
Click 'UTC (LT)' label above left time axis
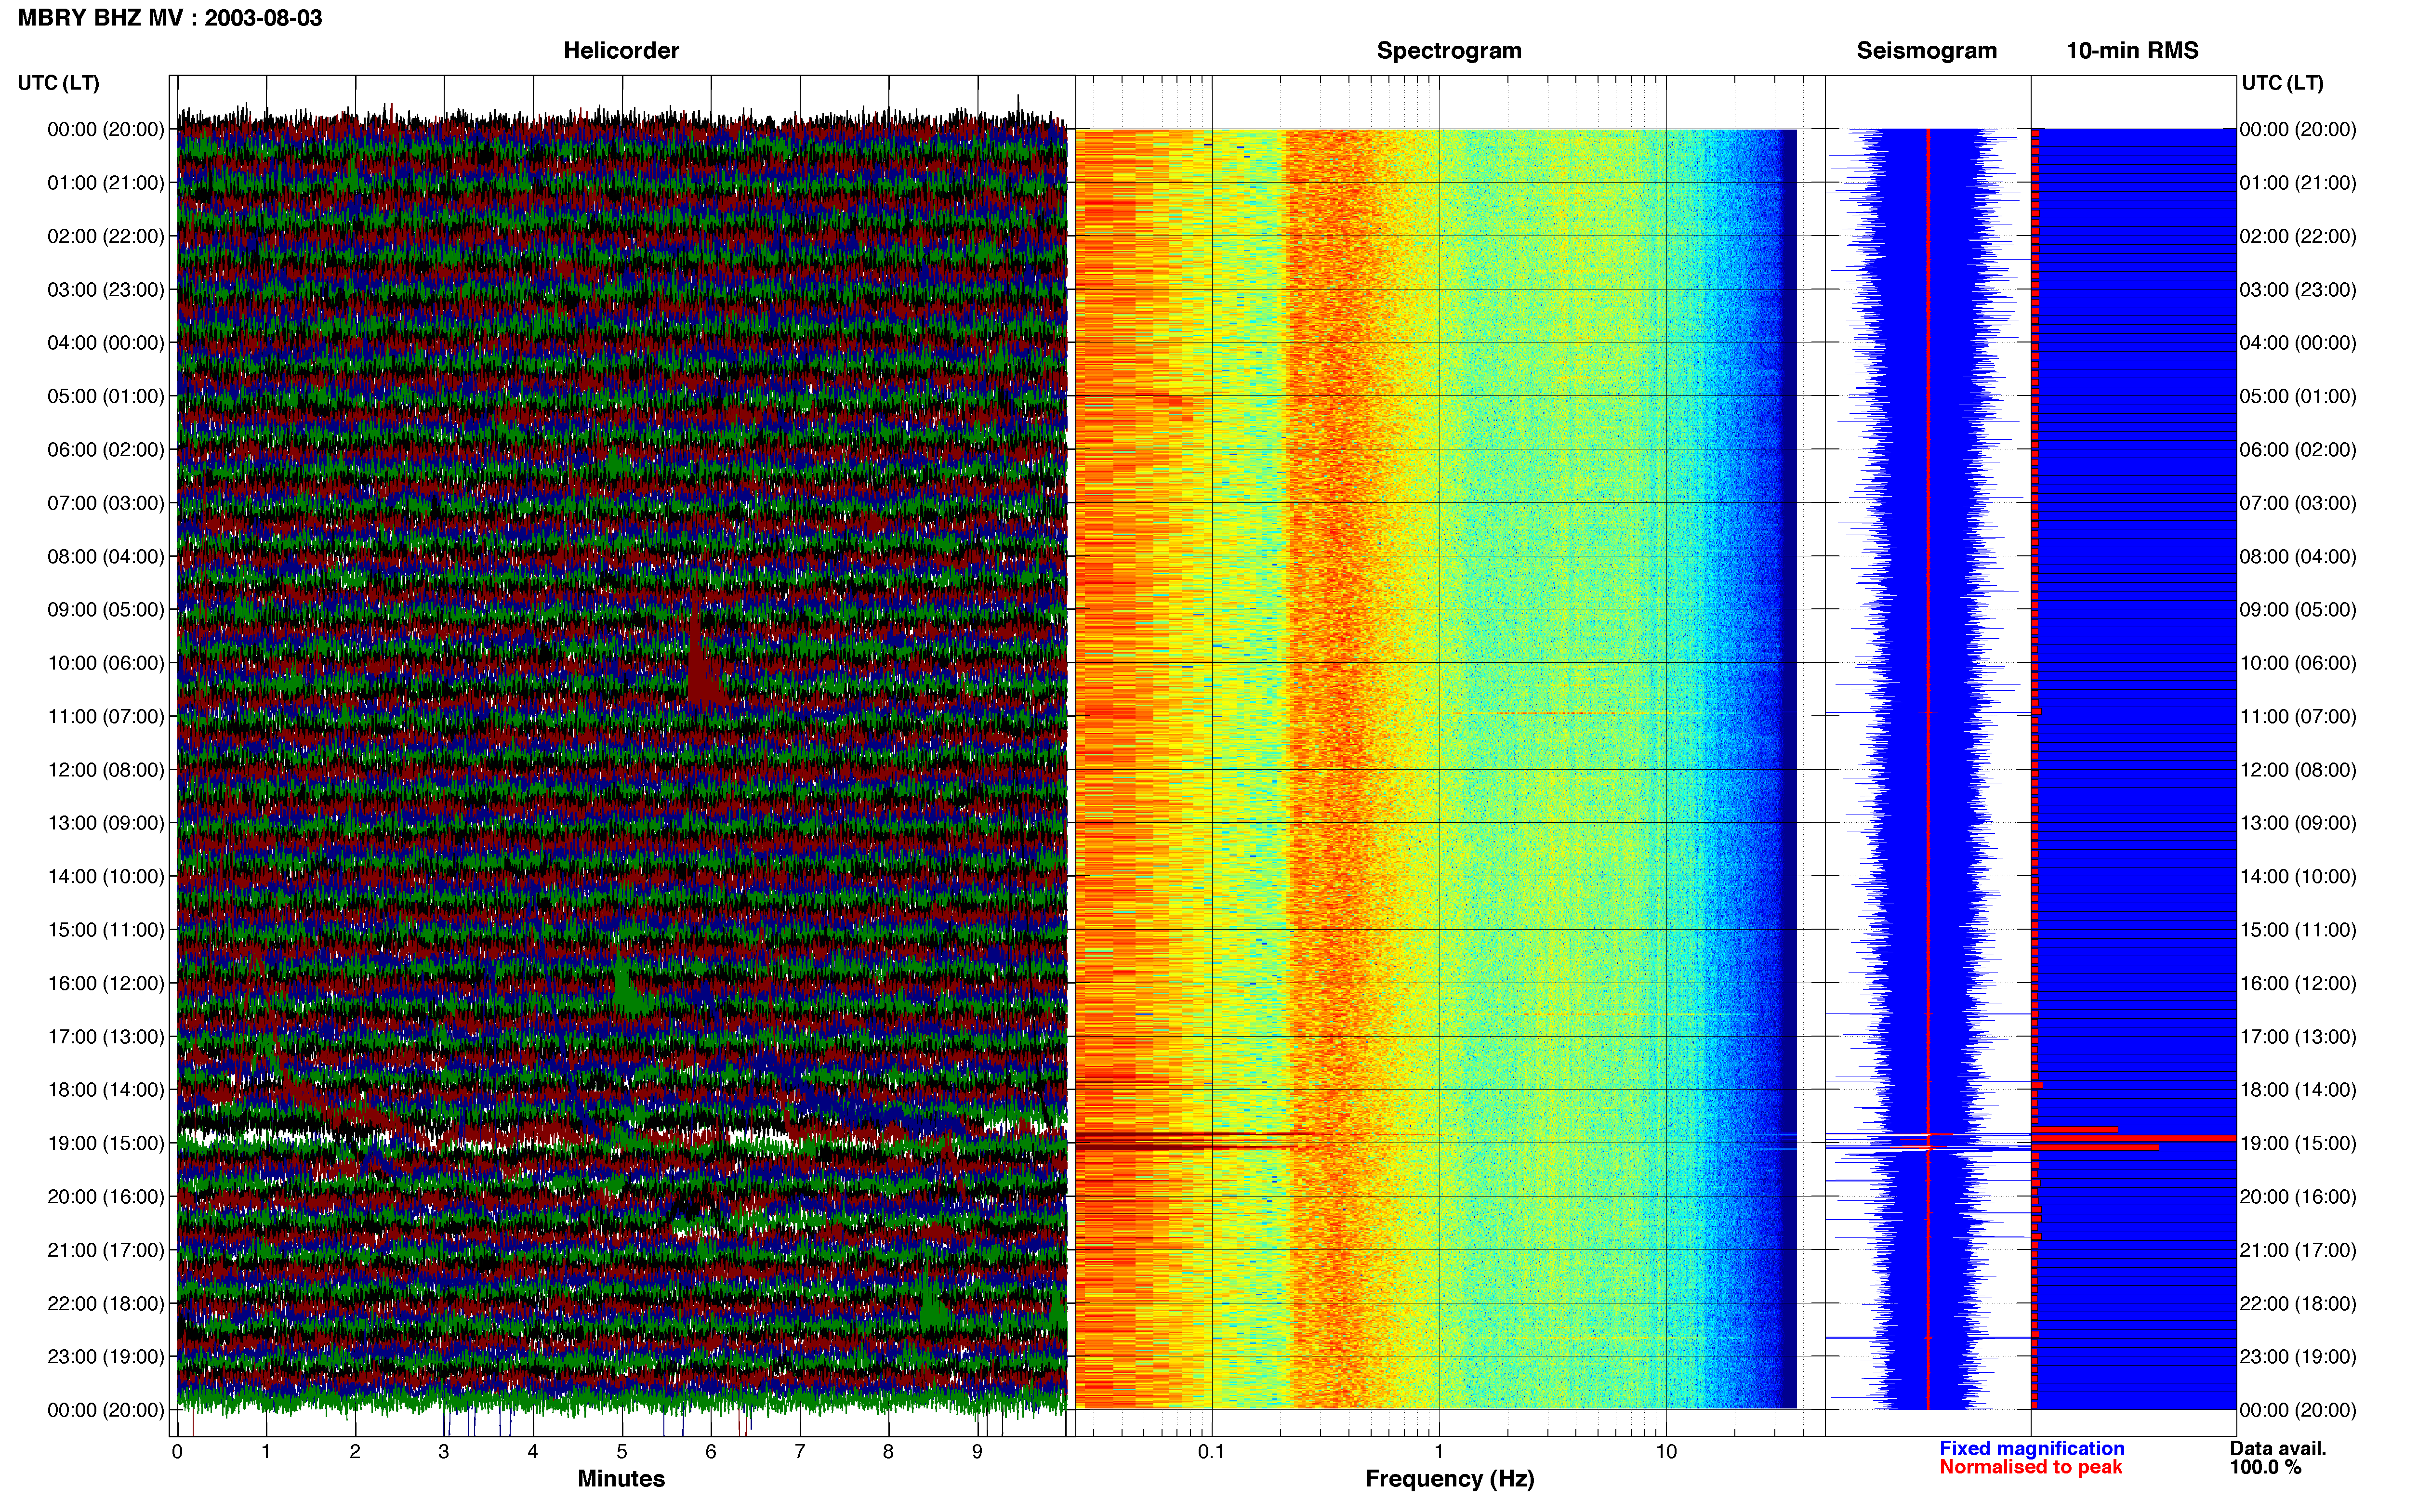point(58,83)
